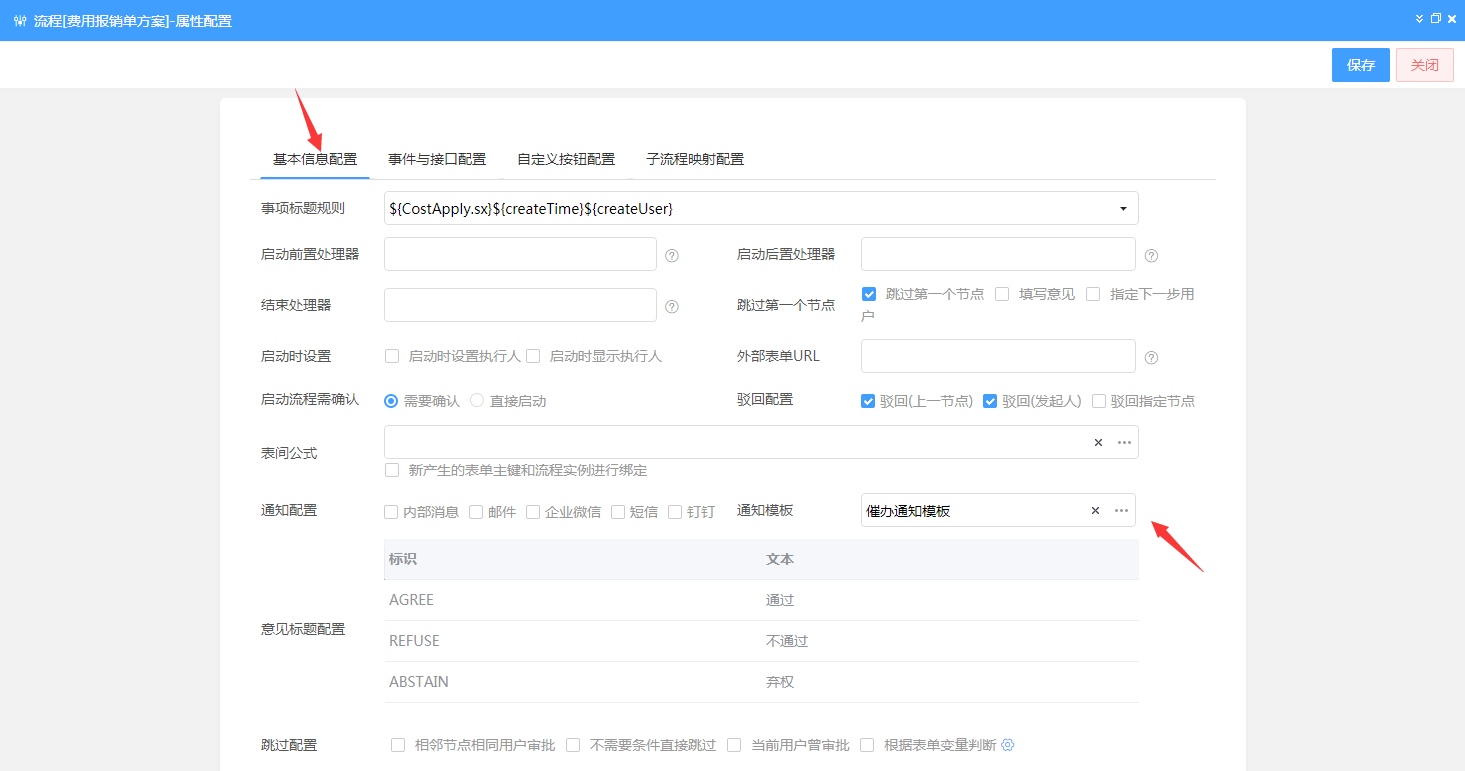Enable 企业微信 notification checkbox
The width and height of the screenshot is (1465, 771).
coord(533,512)
